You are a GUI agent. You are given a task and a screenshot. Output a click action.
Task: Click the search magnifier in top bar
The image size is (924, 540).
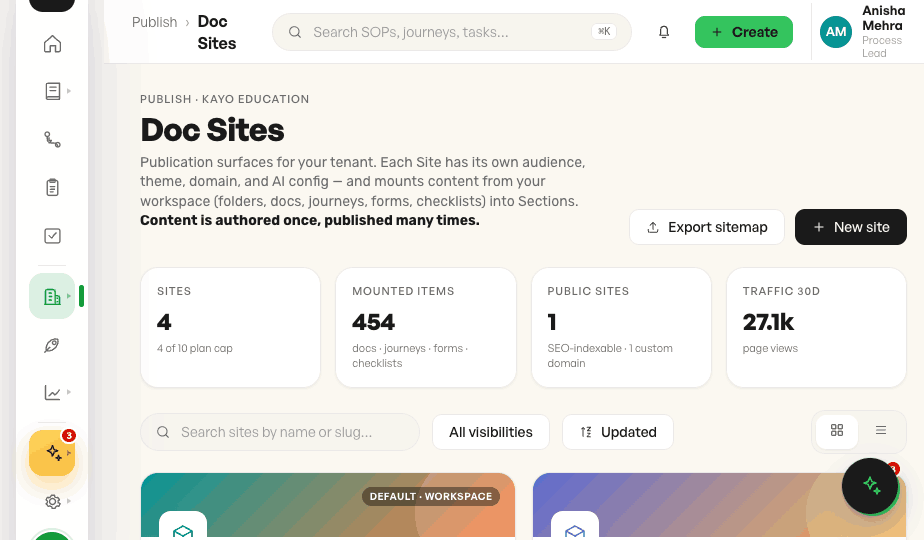point(295,32)
